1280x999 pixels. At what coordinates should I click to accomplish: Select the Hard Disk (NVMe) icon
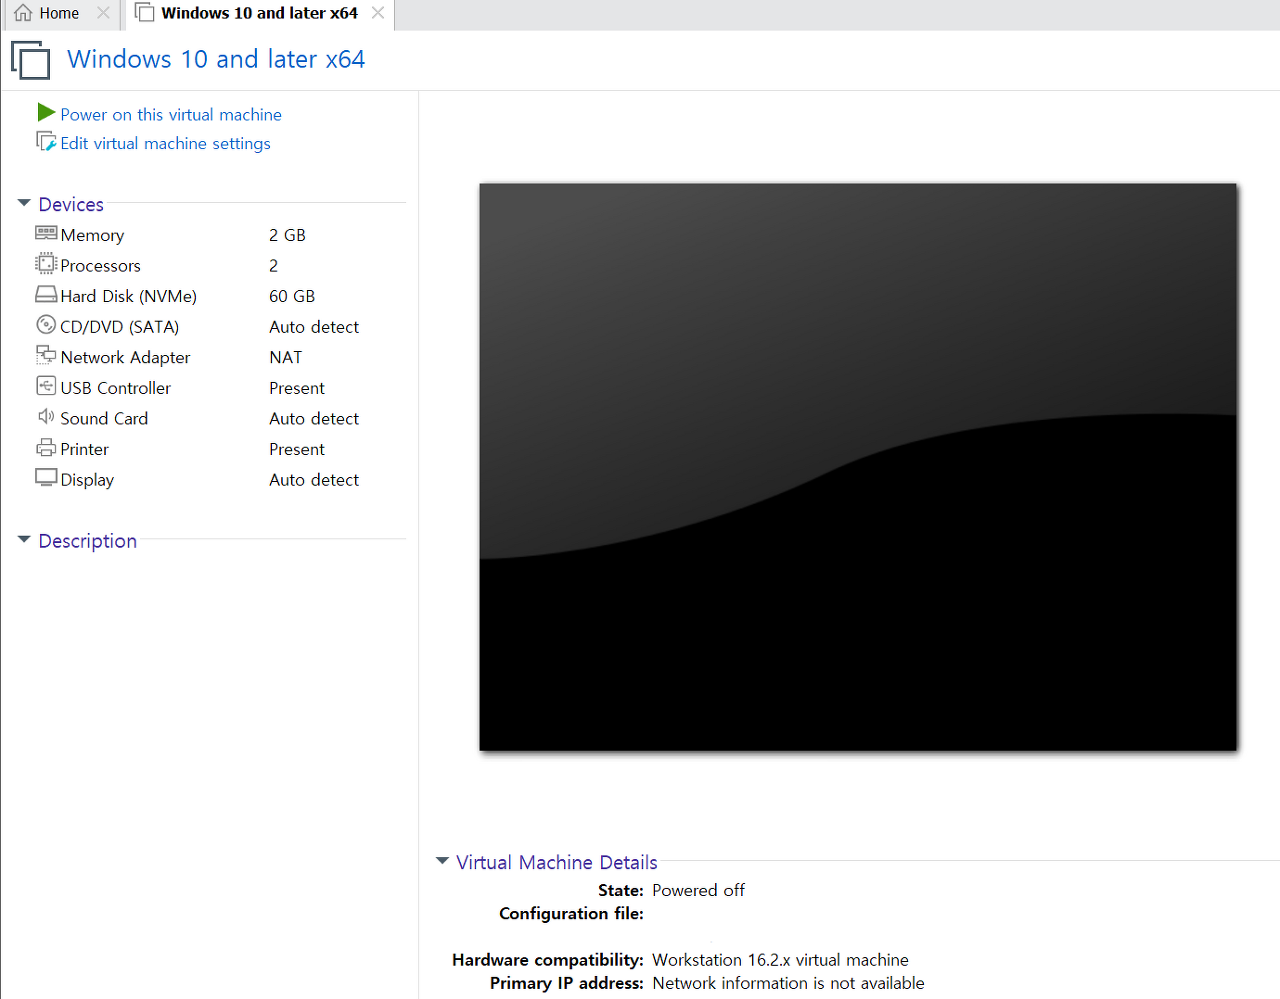(x=46, y=295)
